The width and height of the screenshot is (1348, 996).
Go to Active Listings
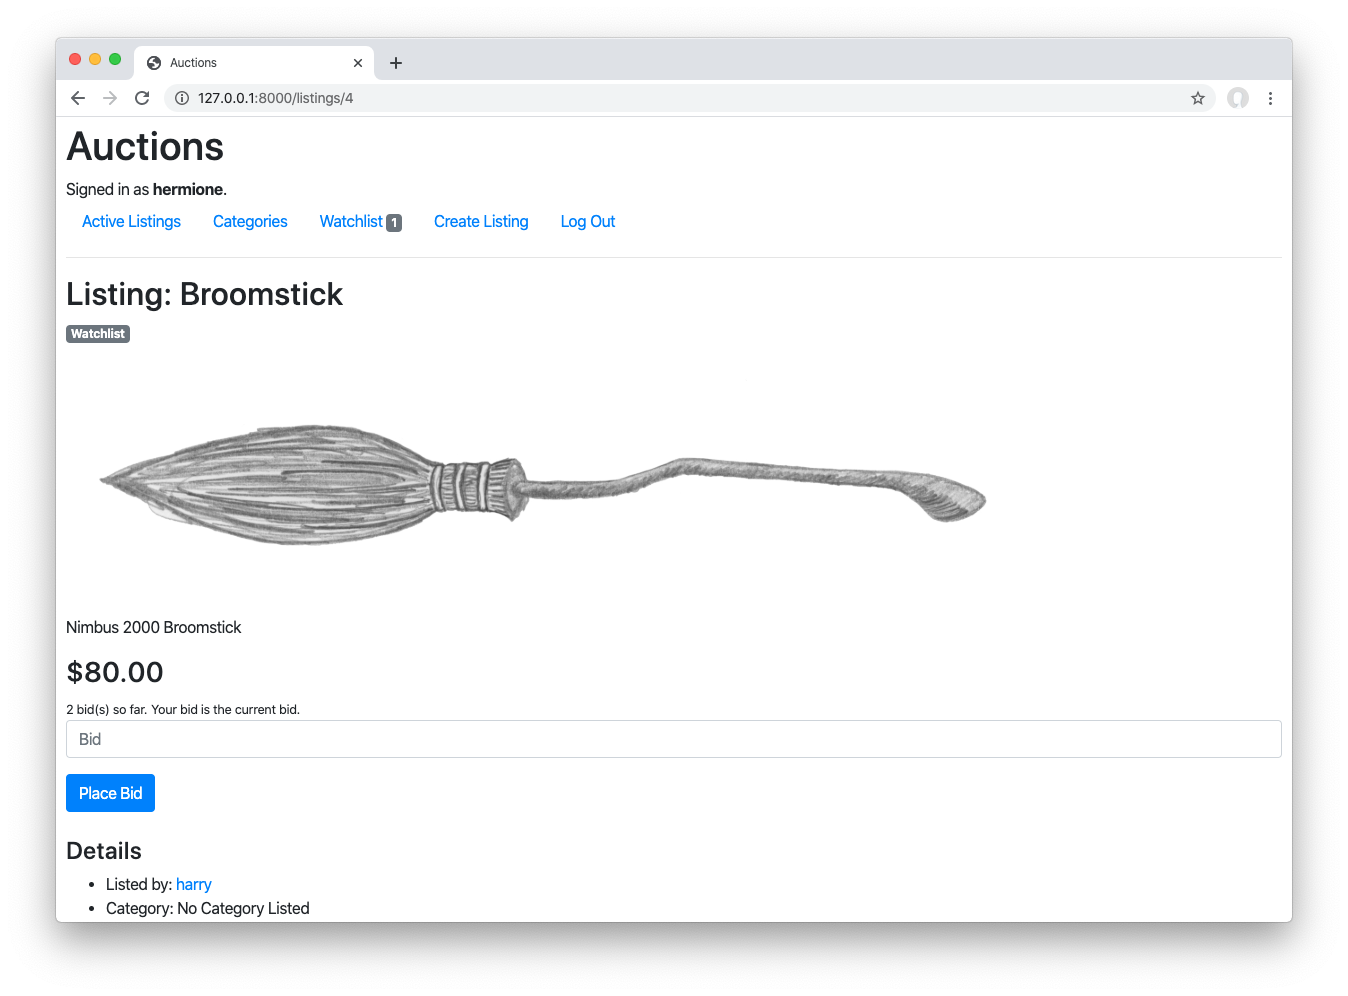pyautogui.click(x=131, y=221)
